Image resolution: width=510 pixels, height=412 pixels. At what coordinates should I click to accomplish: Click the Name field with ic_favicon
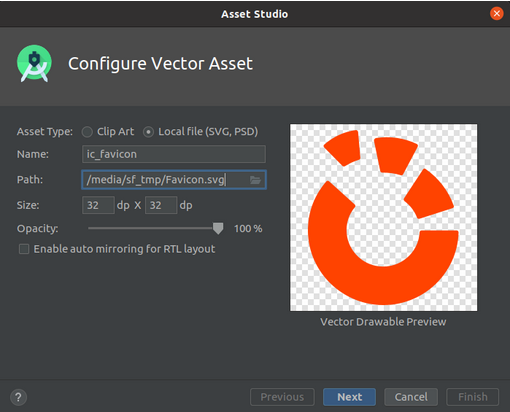[174, 154]
